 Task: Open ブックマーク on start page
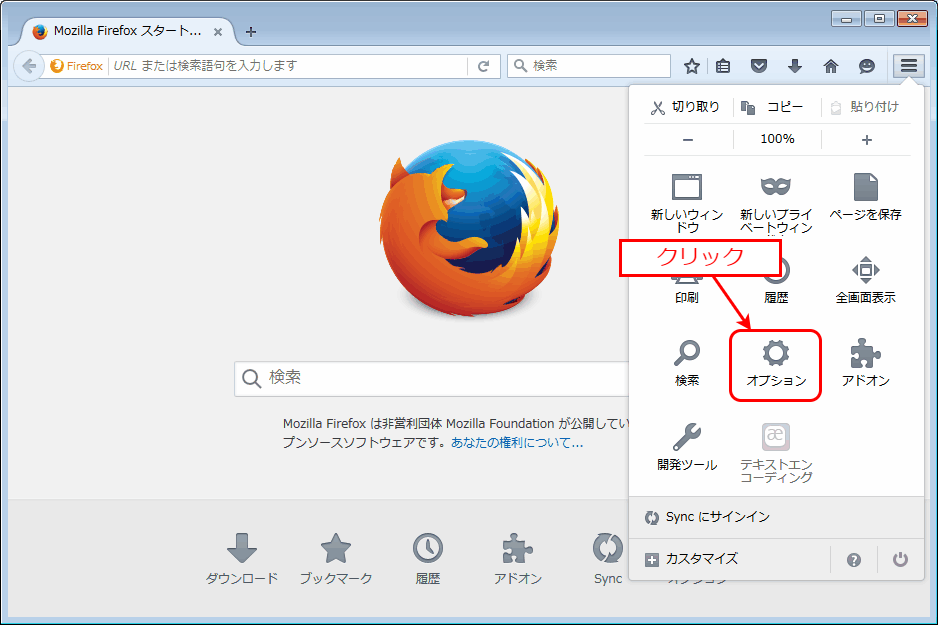click(336, 559)
